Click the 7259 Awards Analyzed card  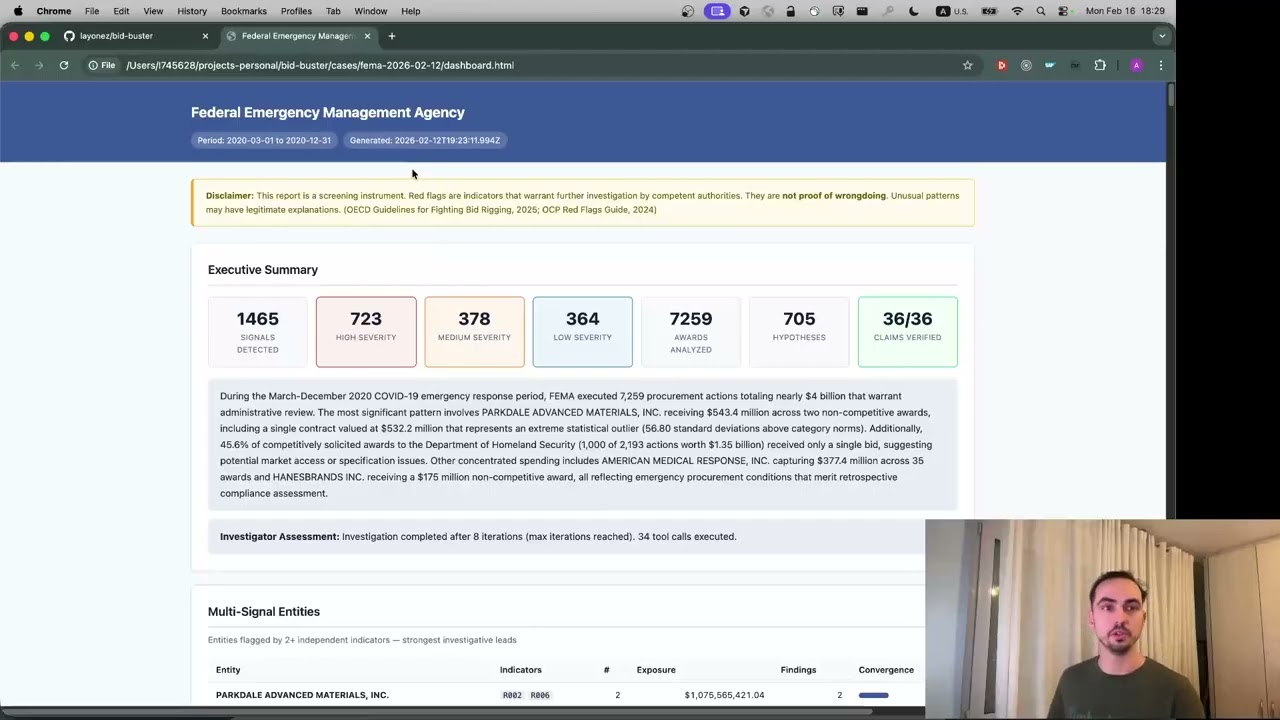pos(691,332)
